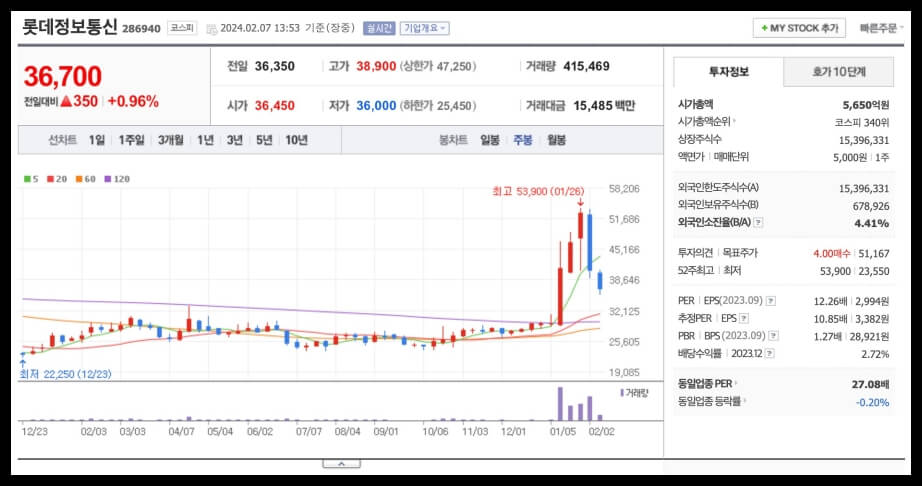Image resolution: width=922 pixels, height=486 pixels.
Task: Switch to 일봉 candlestick chart
Action: click(x=490, y=140)
